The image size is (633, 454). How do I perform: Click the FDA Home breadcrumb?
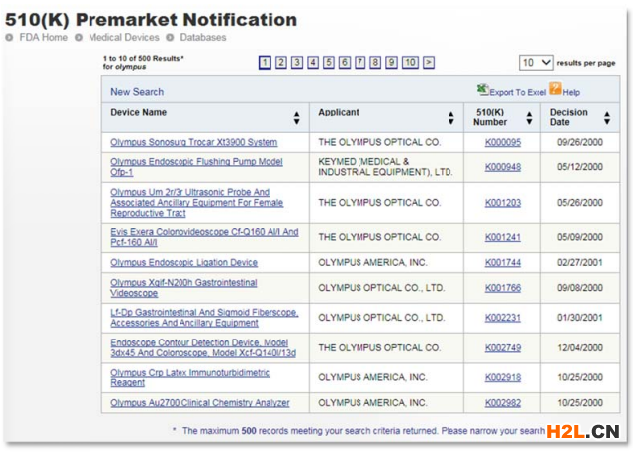coord(41,38)
